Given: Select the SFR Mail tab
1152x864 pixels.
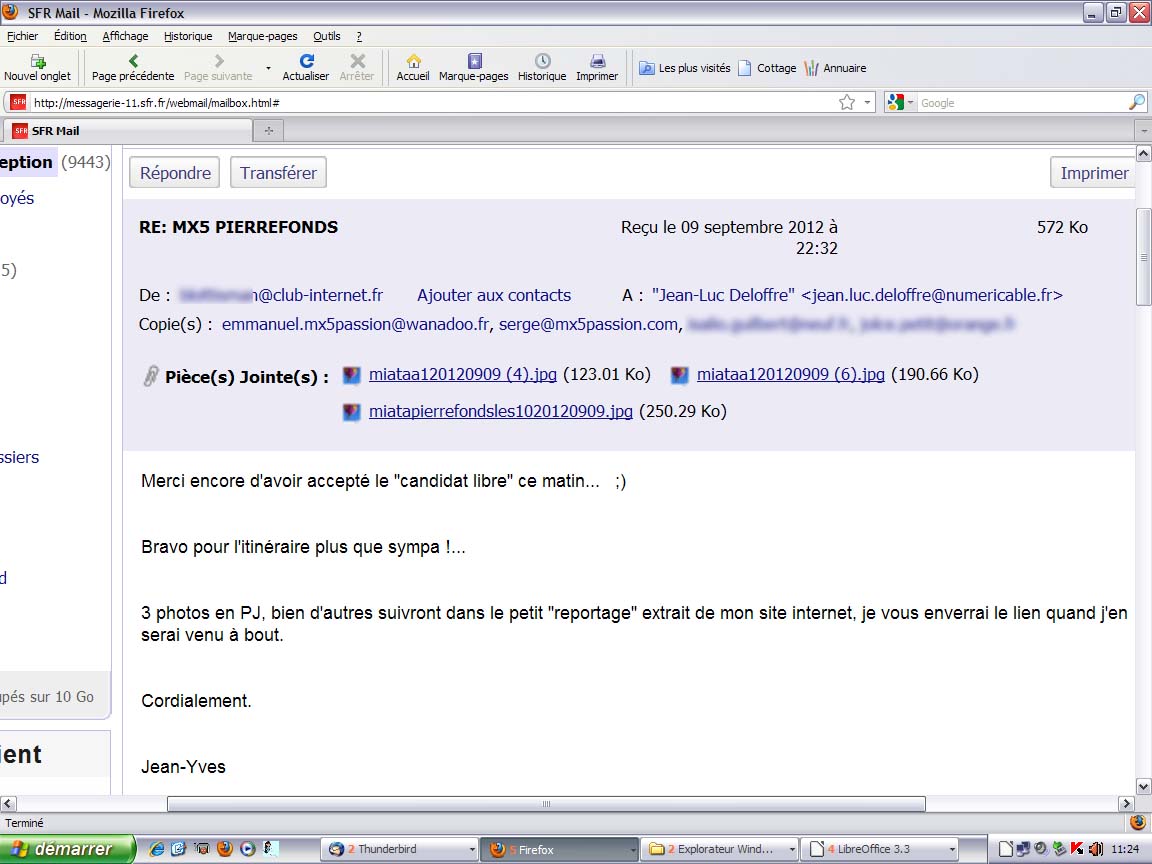Looking at the screenshot, I should click(x=128, y=131).
